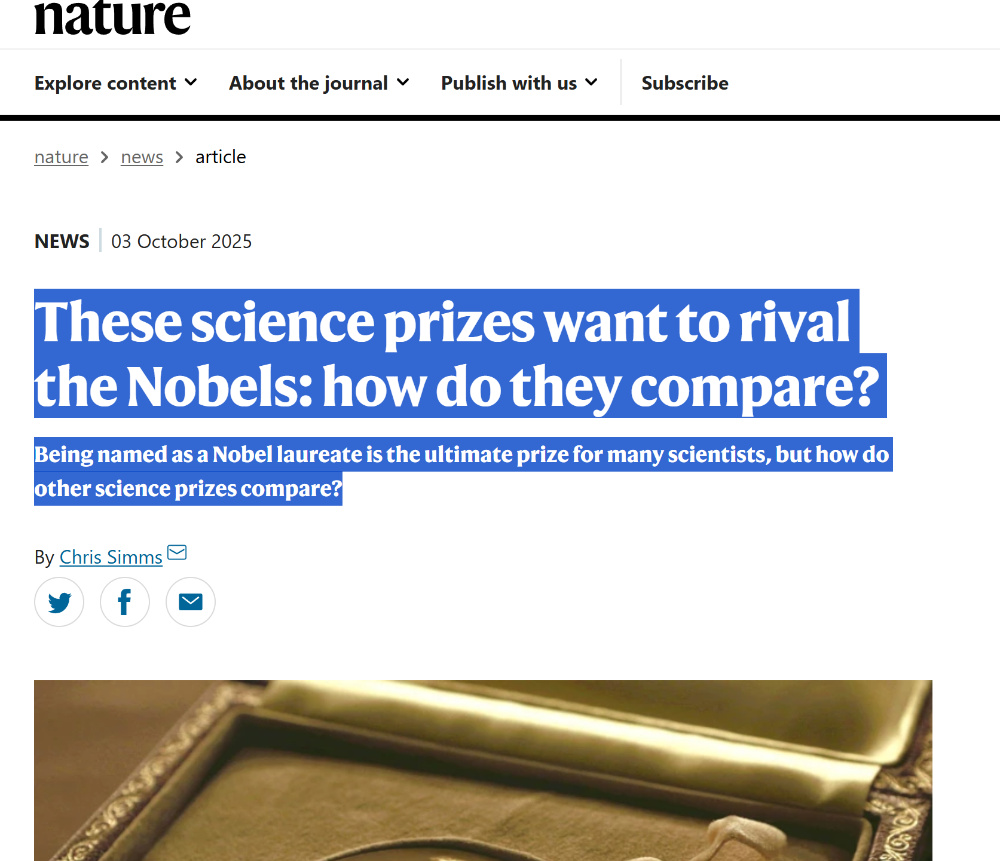Viewport: 1000px width, 861px height.
Task: Share the article on Facebook
Action: point(125,602)
